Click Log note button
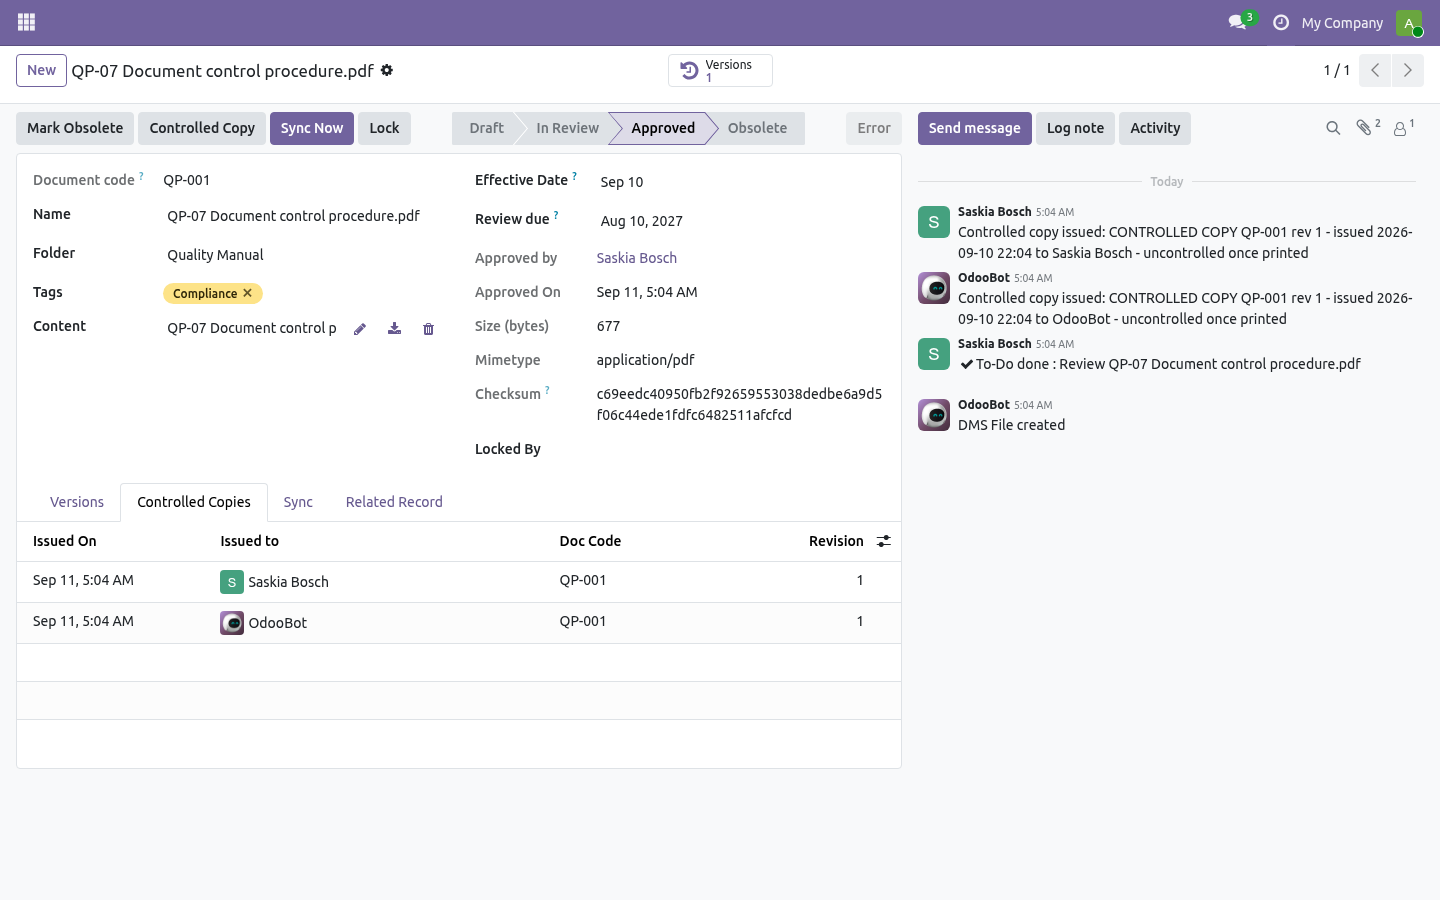Image resolution: width=1440 pixels, height=900 pixels. tap(1075, 128)
